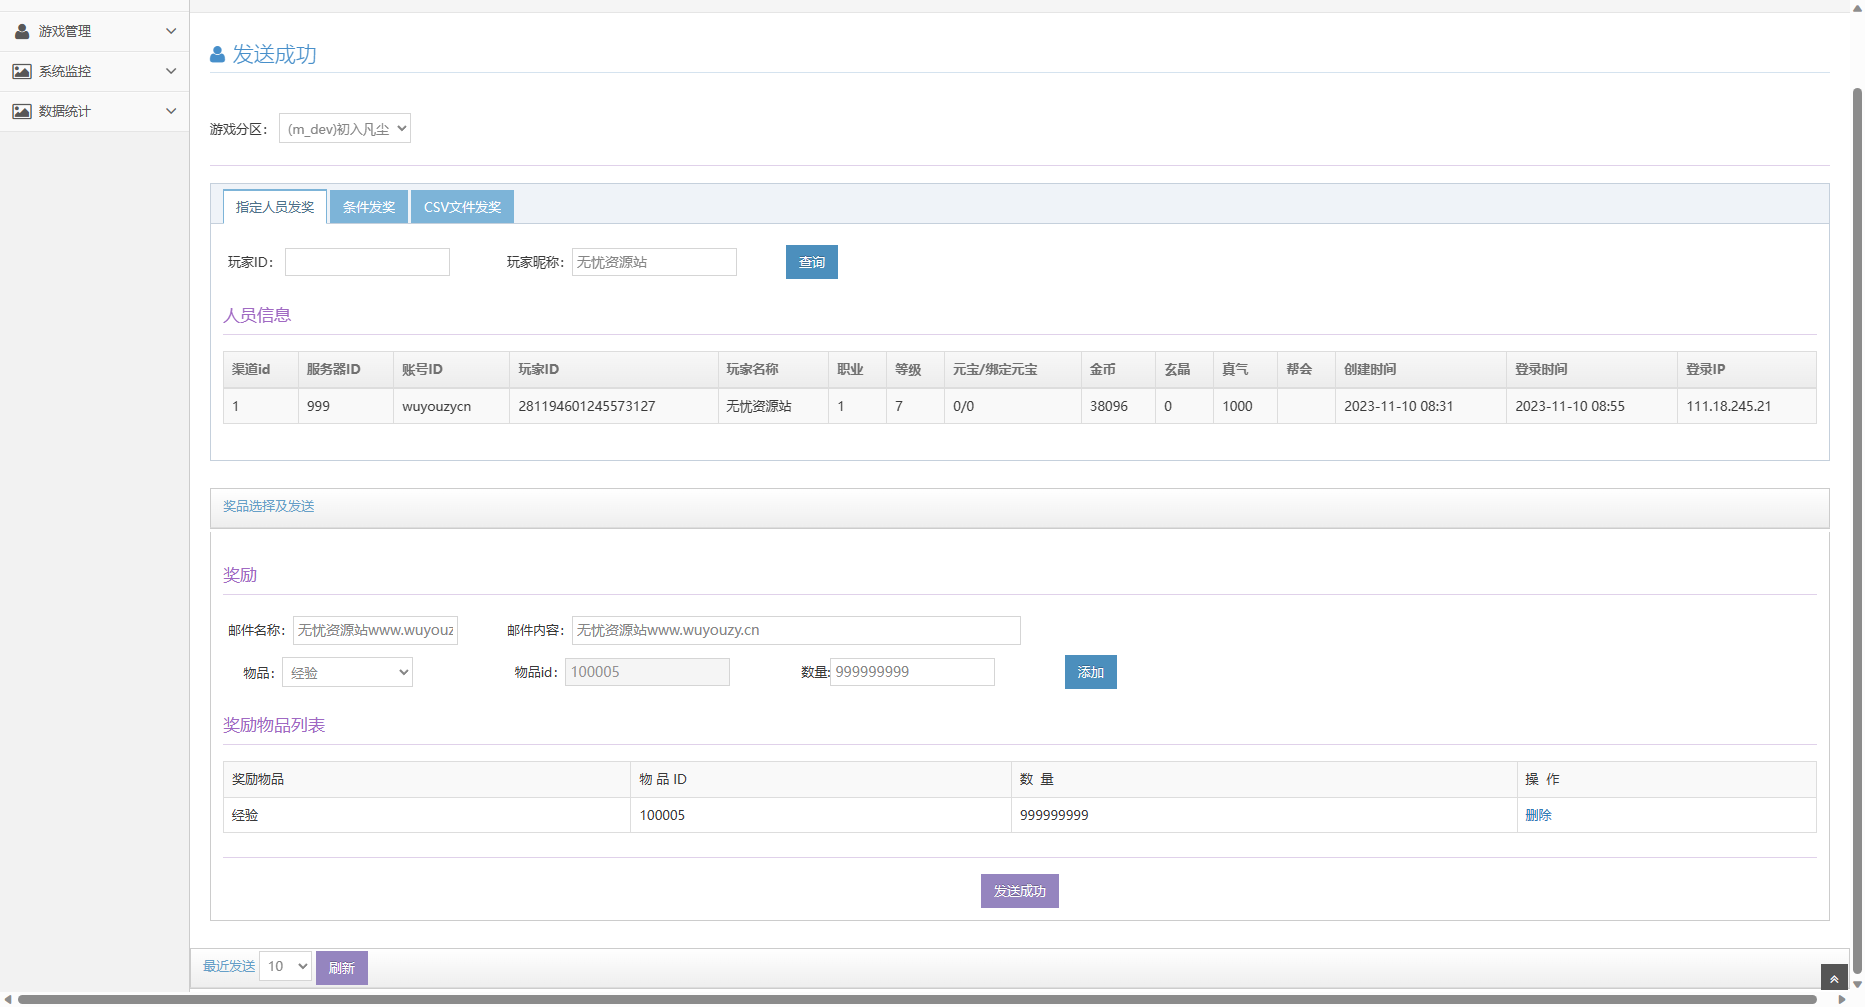Select 真气 value 1000 cell
Screen dimensions: 1865x1007
(x=1245, y=406)
